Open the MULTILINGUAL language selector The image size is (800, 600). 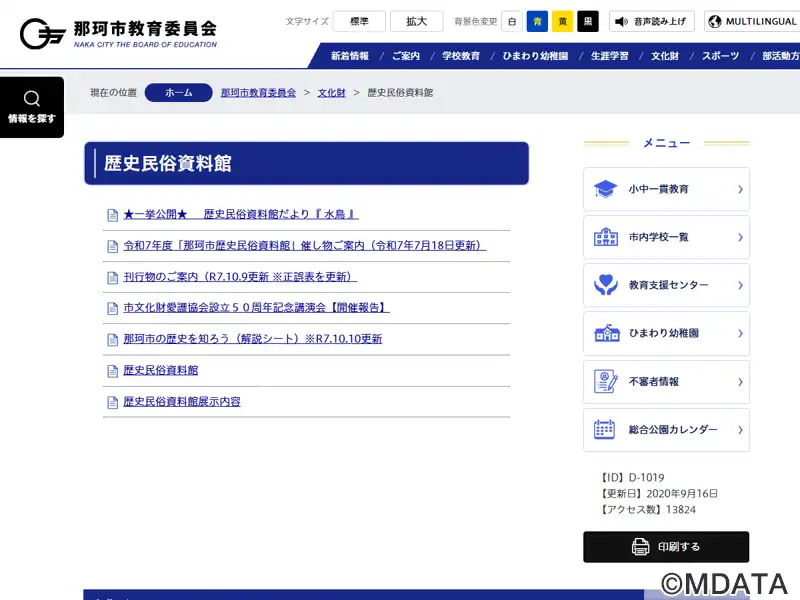tap(752, 21)
